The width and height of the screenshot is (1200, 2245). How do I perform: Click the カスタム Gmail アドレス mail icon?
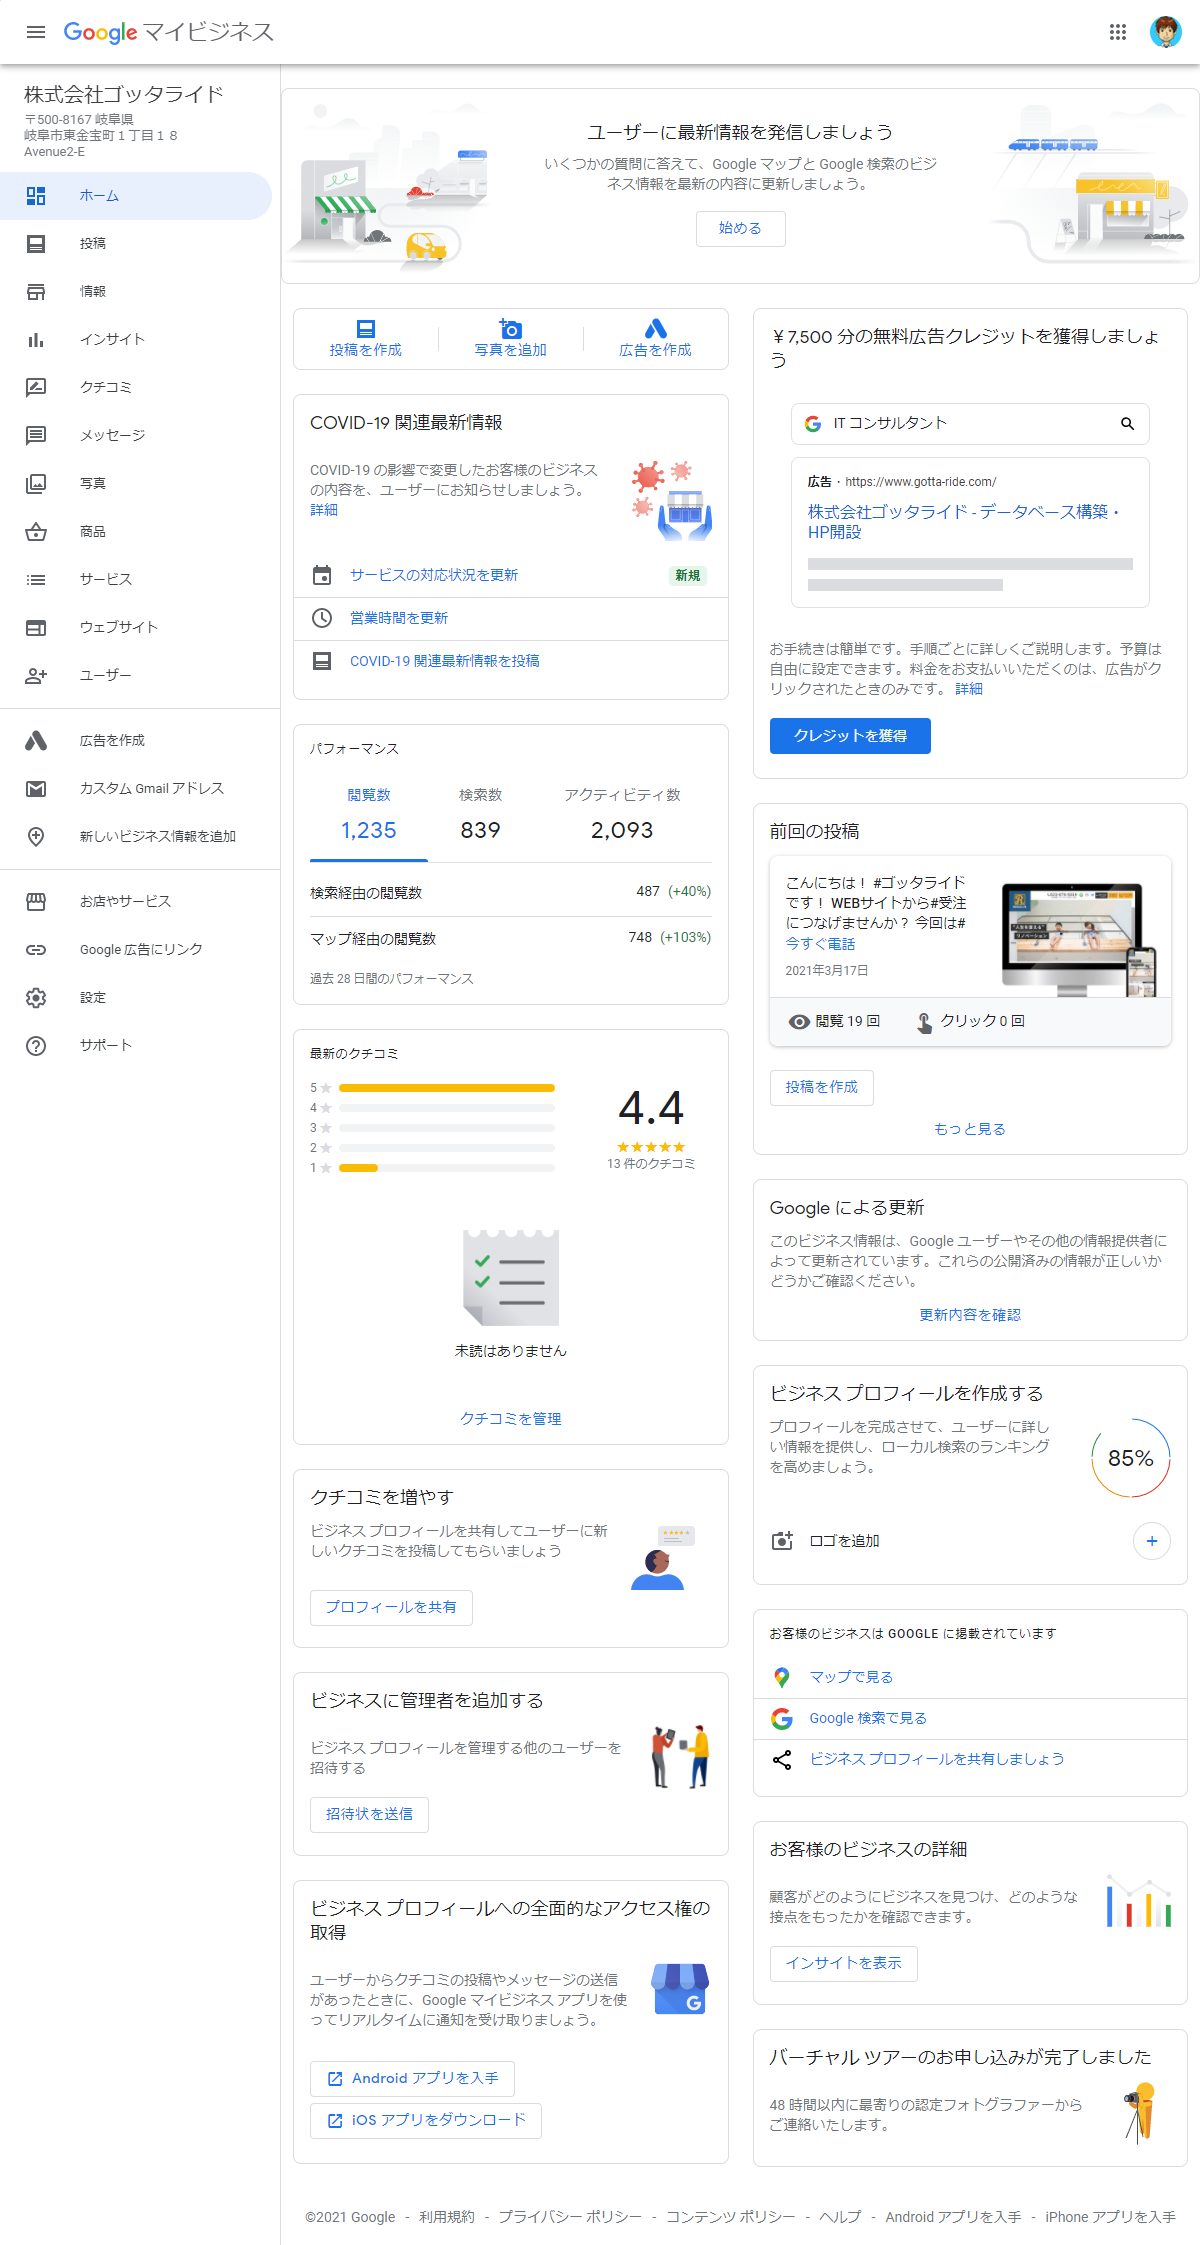coord(36,789)
